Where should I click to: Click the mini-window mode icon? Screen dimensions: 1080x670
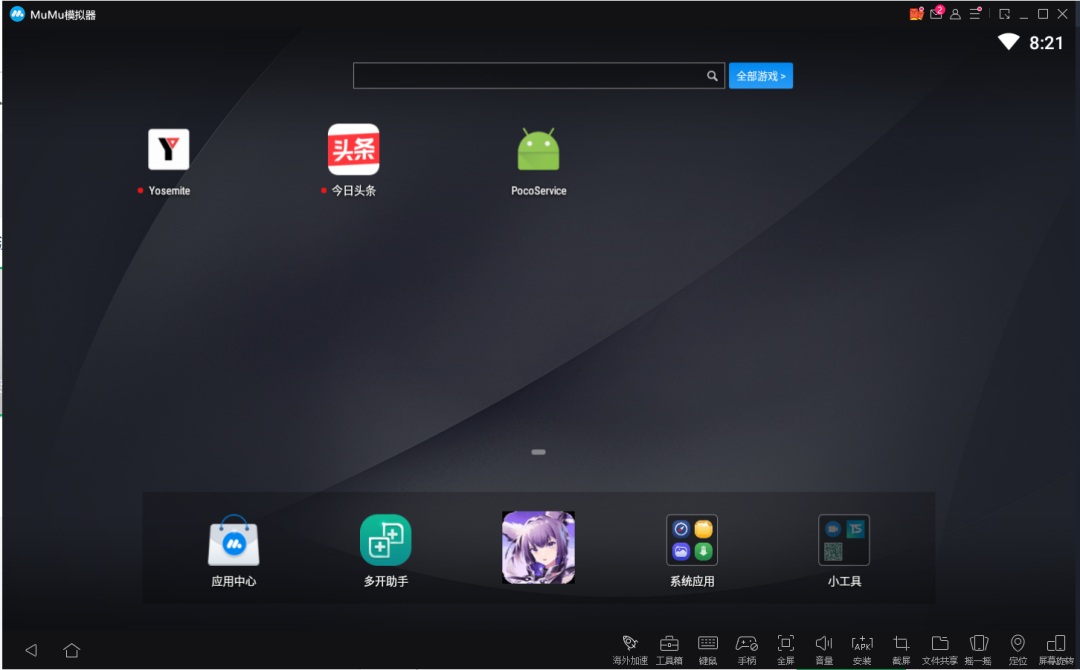coord(1004,14)
